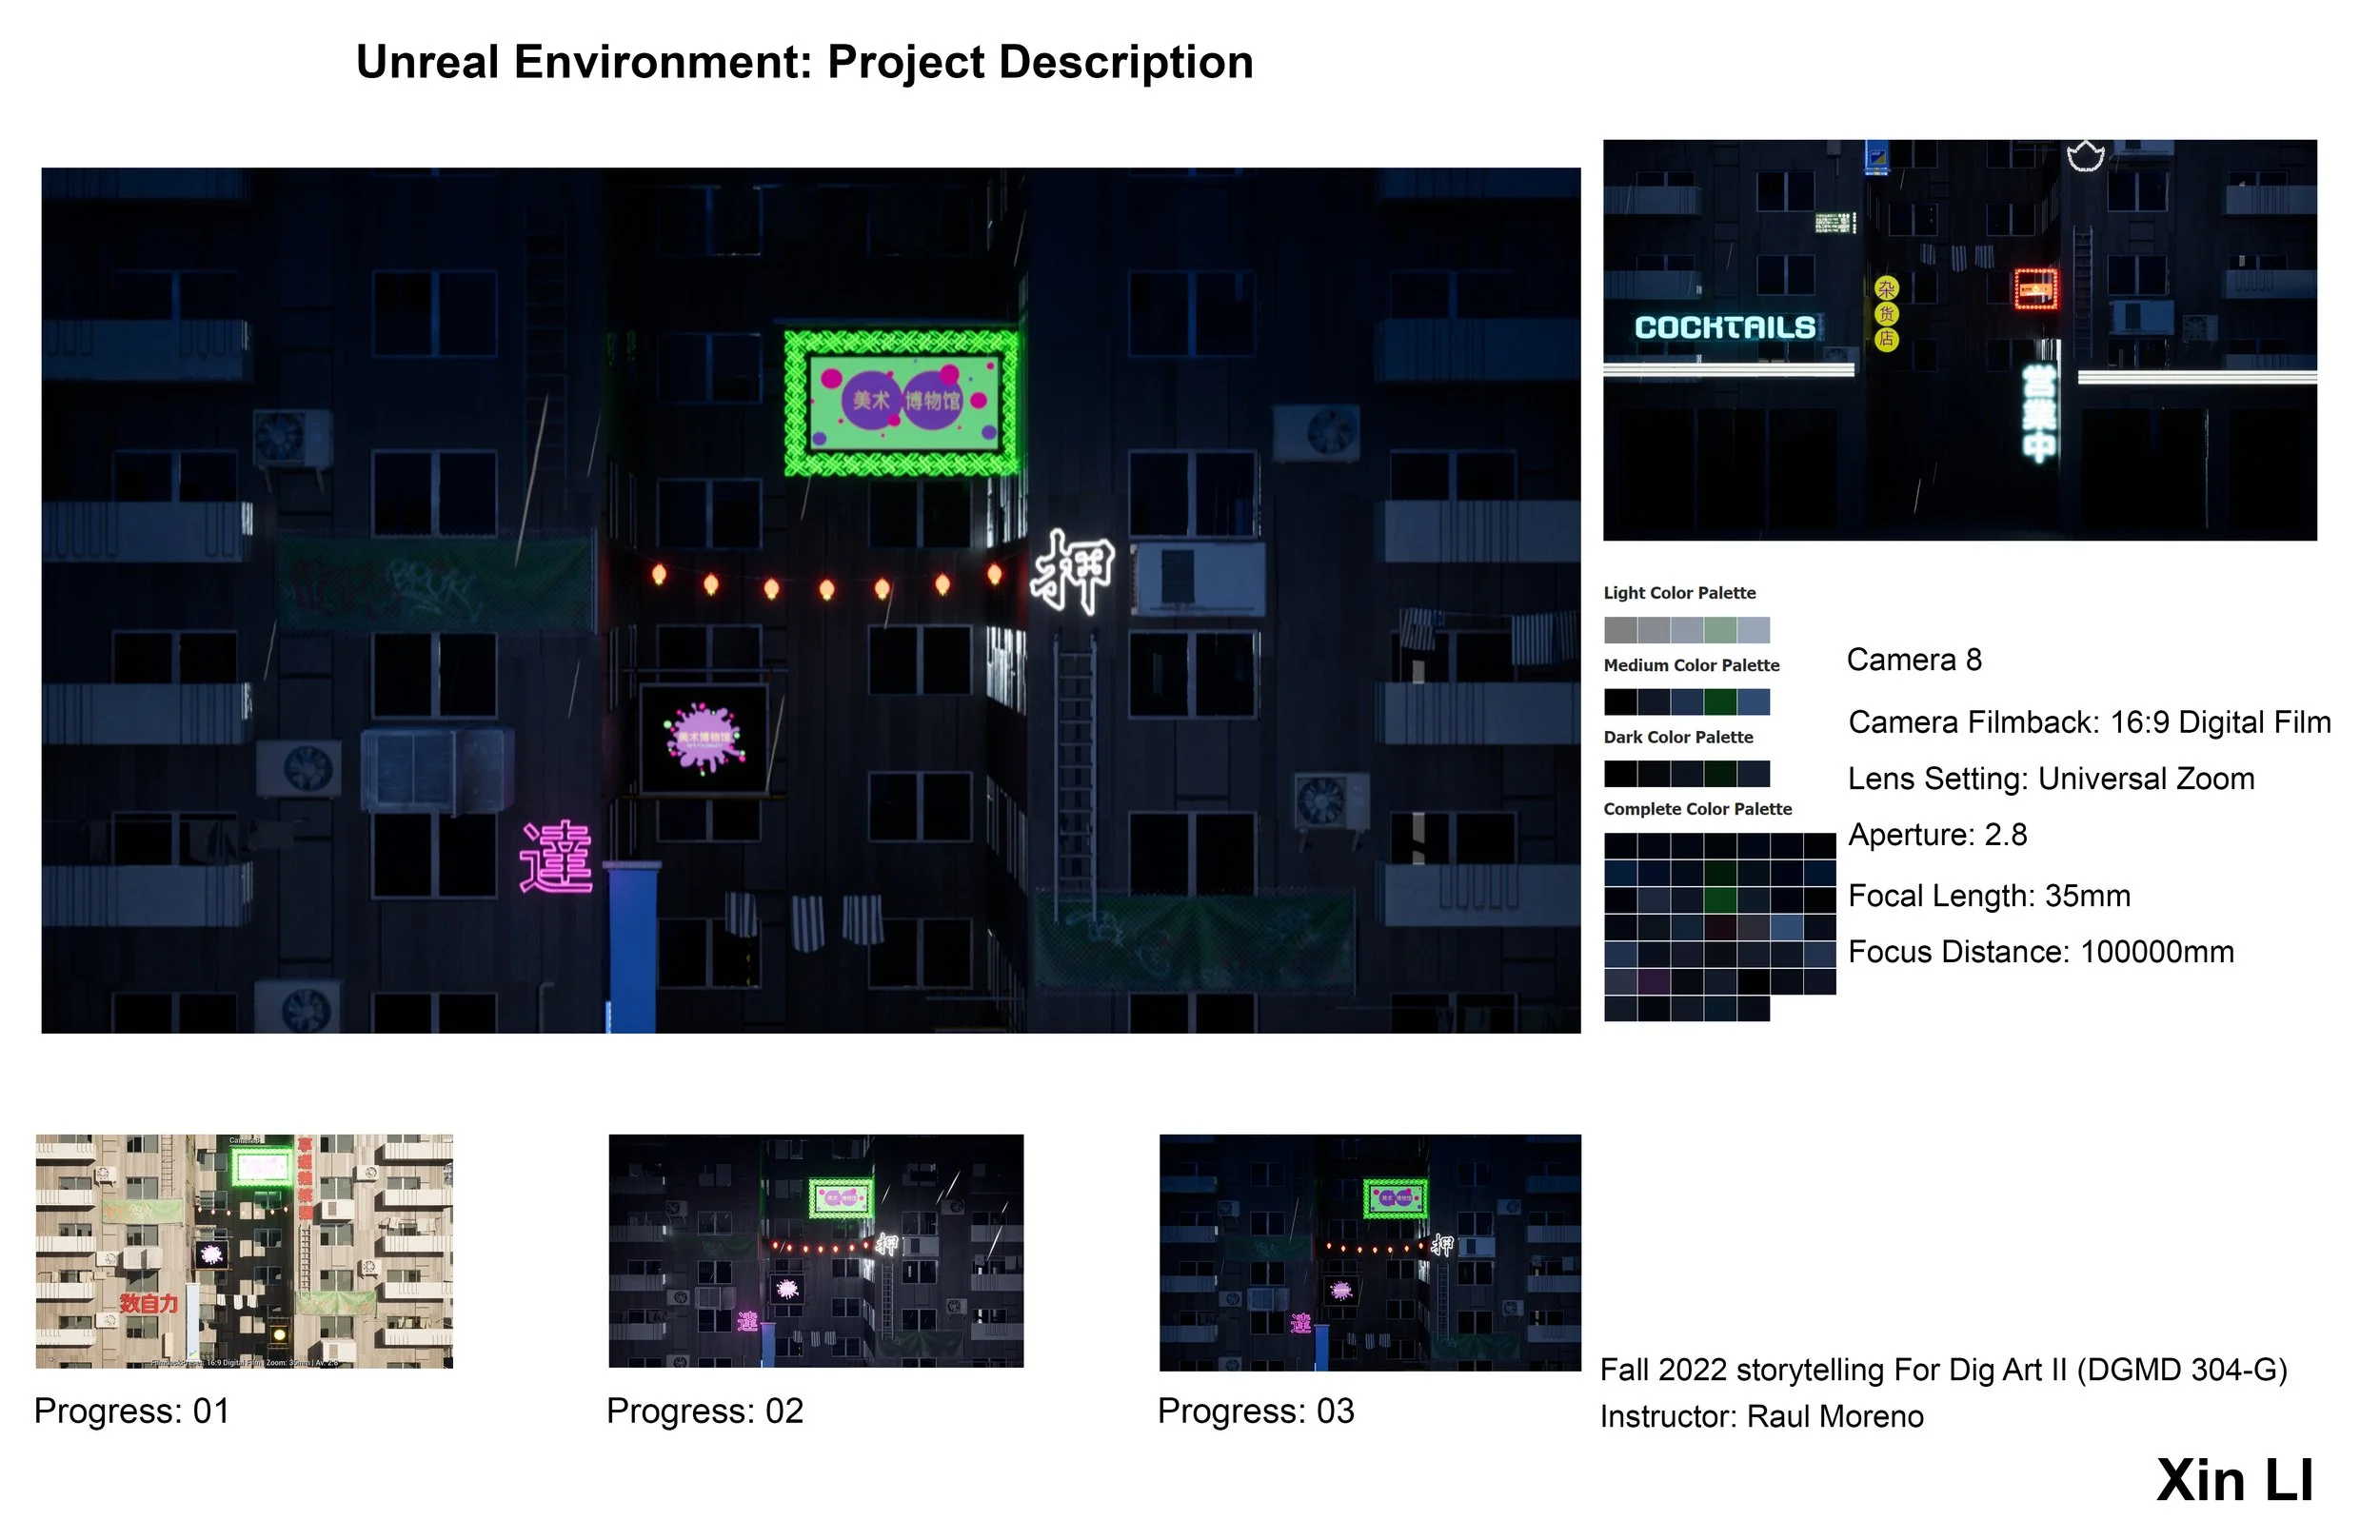Click the Unreal Environment: Project Description title

coord(804,62)
